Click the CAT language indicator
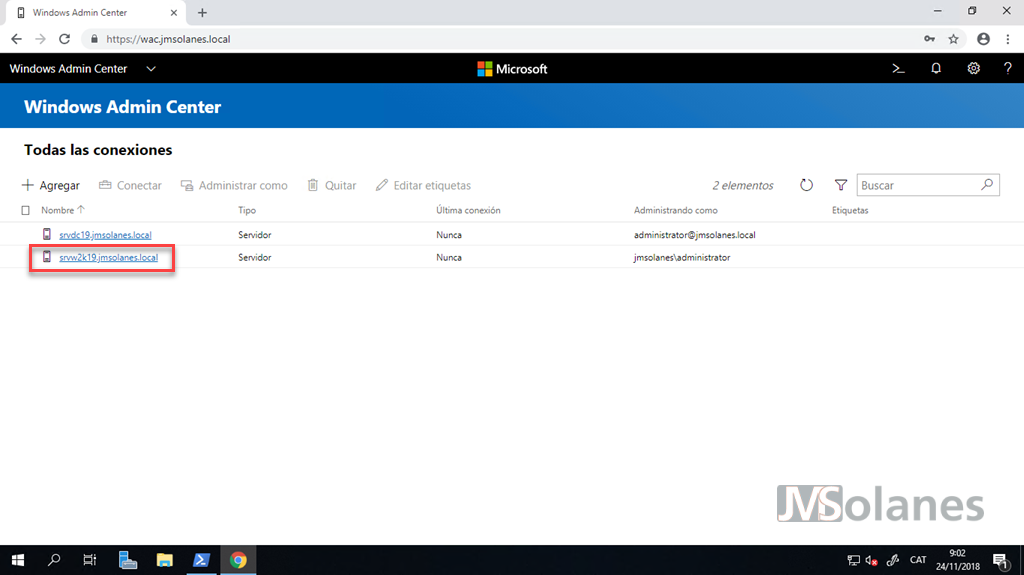The width and height of the screenshot is (1024, 575). point(918,560)
